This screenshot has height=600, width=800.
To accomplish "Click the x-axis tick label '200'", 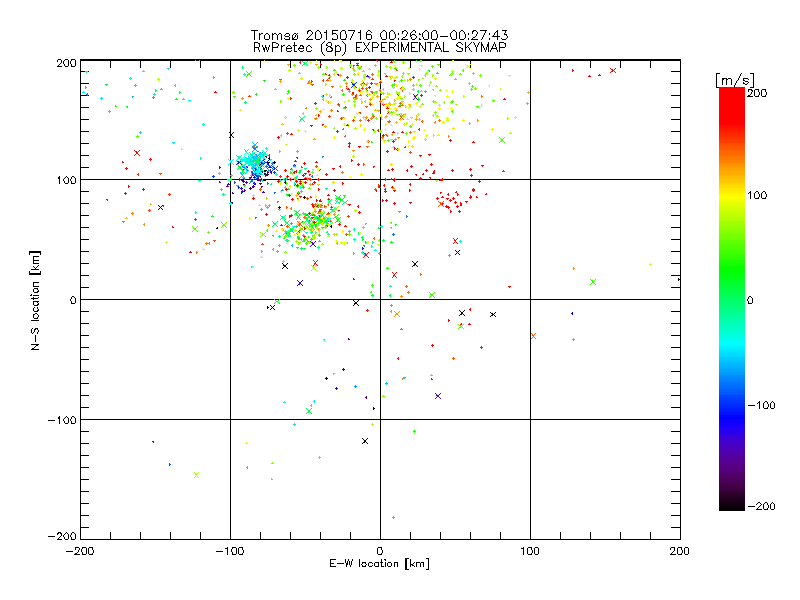I will [x=680, y=551].
